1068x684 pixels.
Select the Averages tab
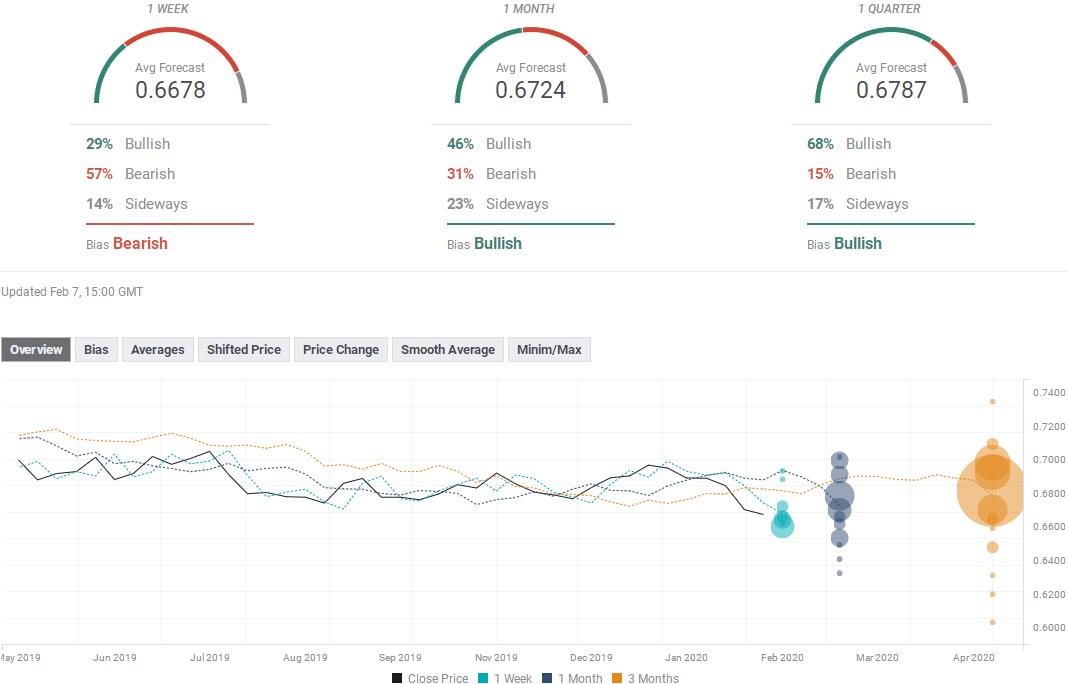click(157, 349)
